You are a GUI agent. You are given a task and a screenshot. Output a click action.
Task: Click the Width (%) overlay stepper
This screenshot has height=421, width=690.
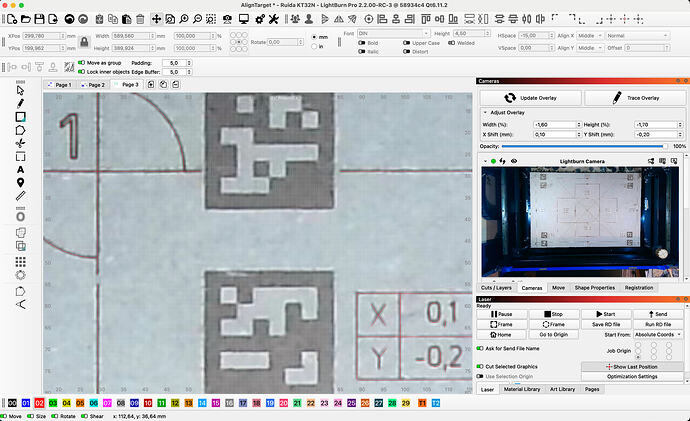point(579,125)
